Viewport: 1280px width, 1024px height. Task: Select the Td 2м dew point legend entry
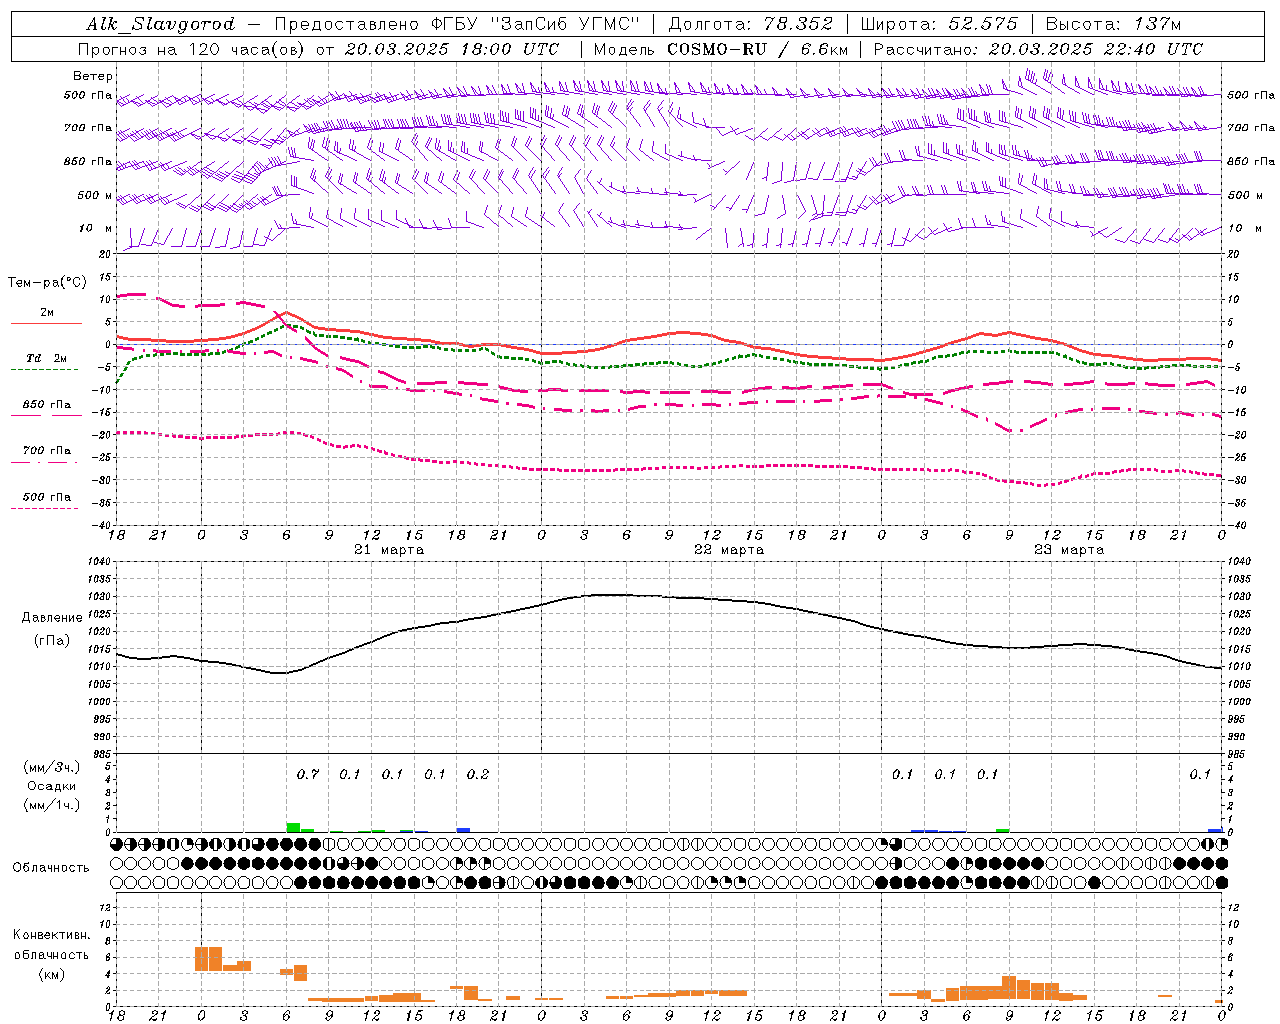point(46,359)
